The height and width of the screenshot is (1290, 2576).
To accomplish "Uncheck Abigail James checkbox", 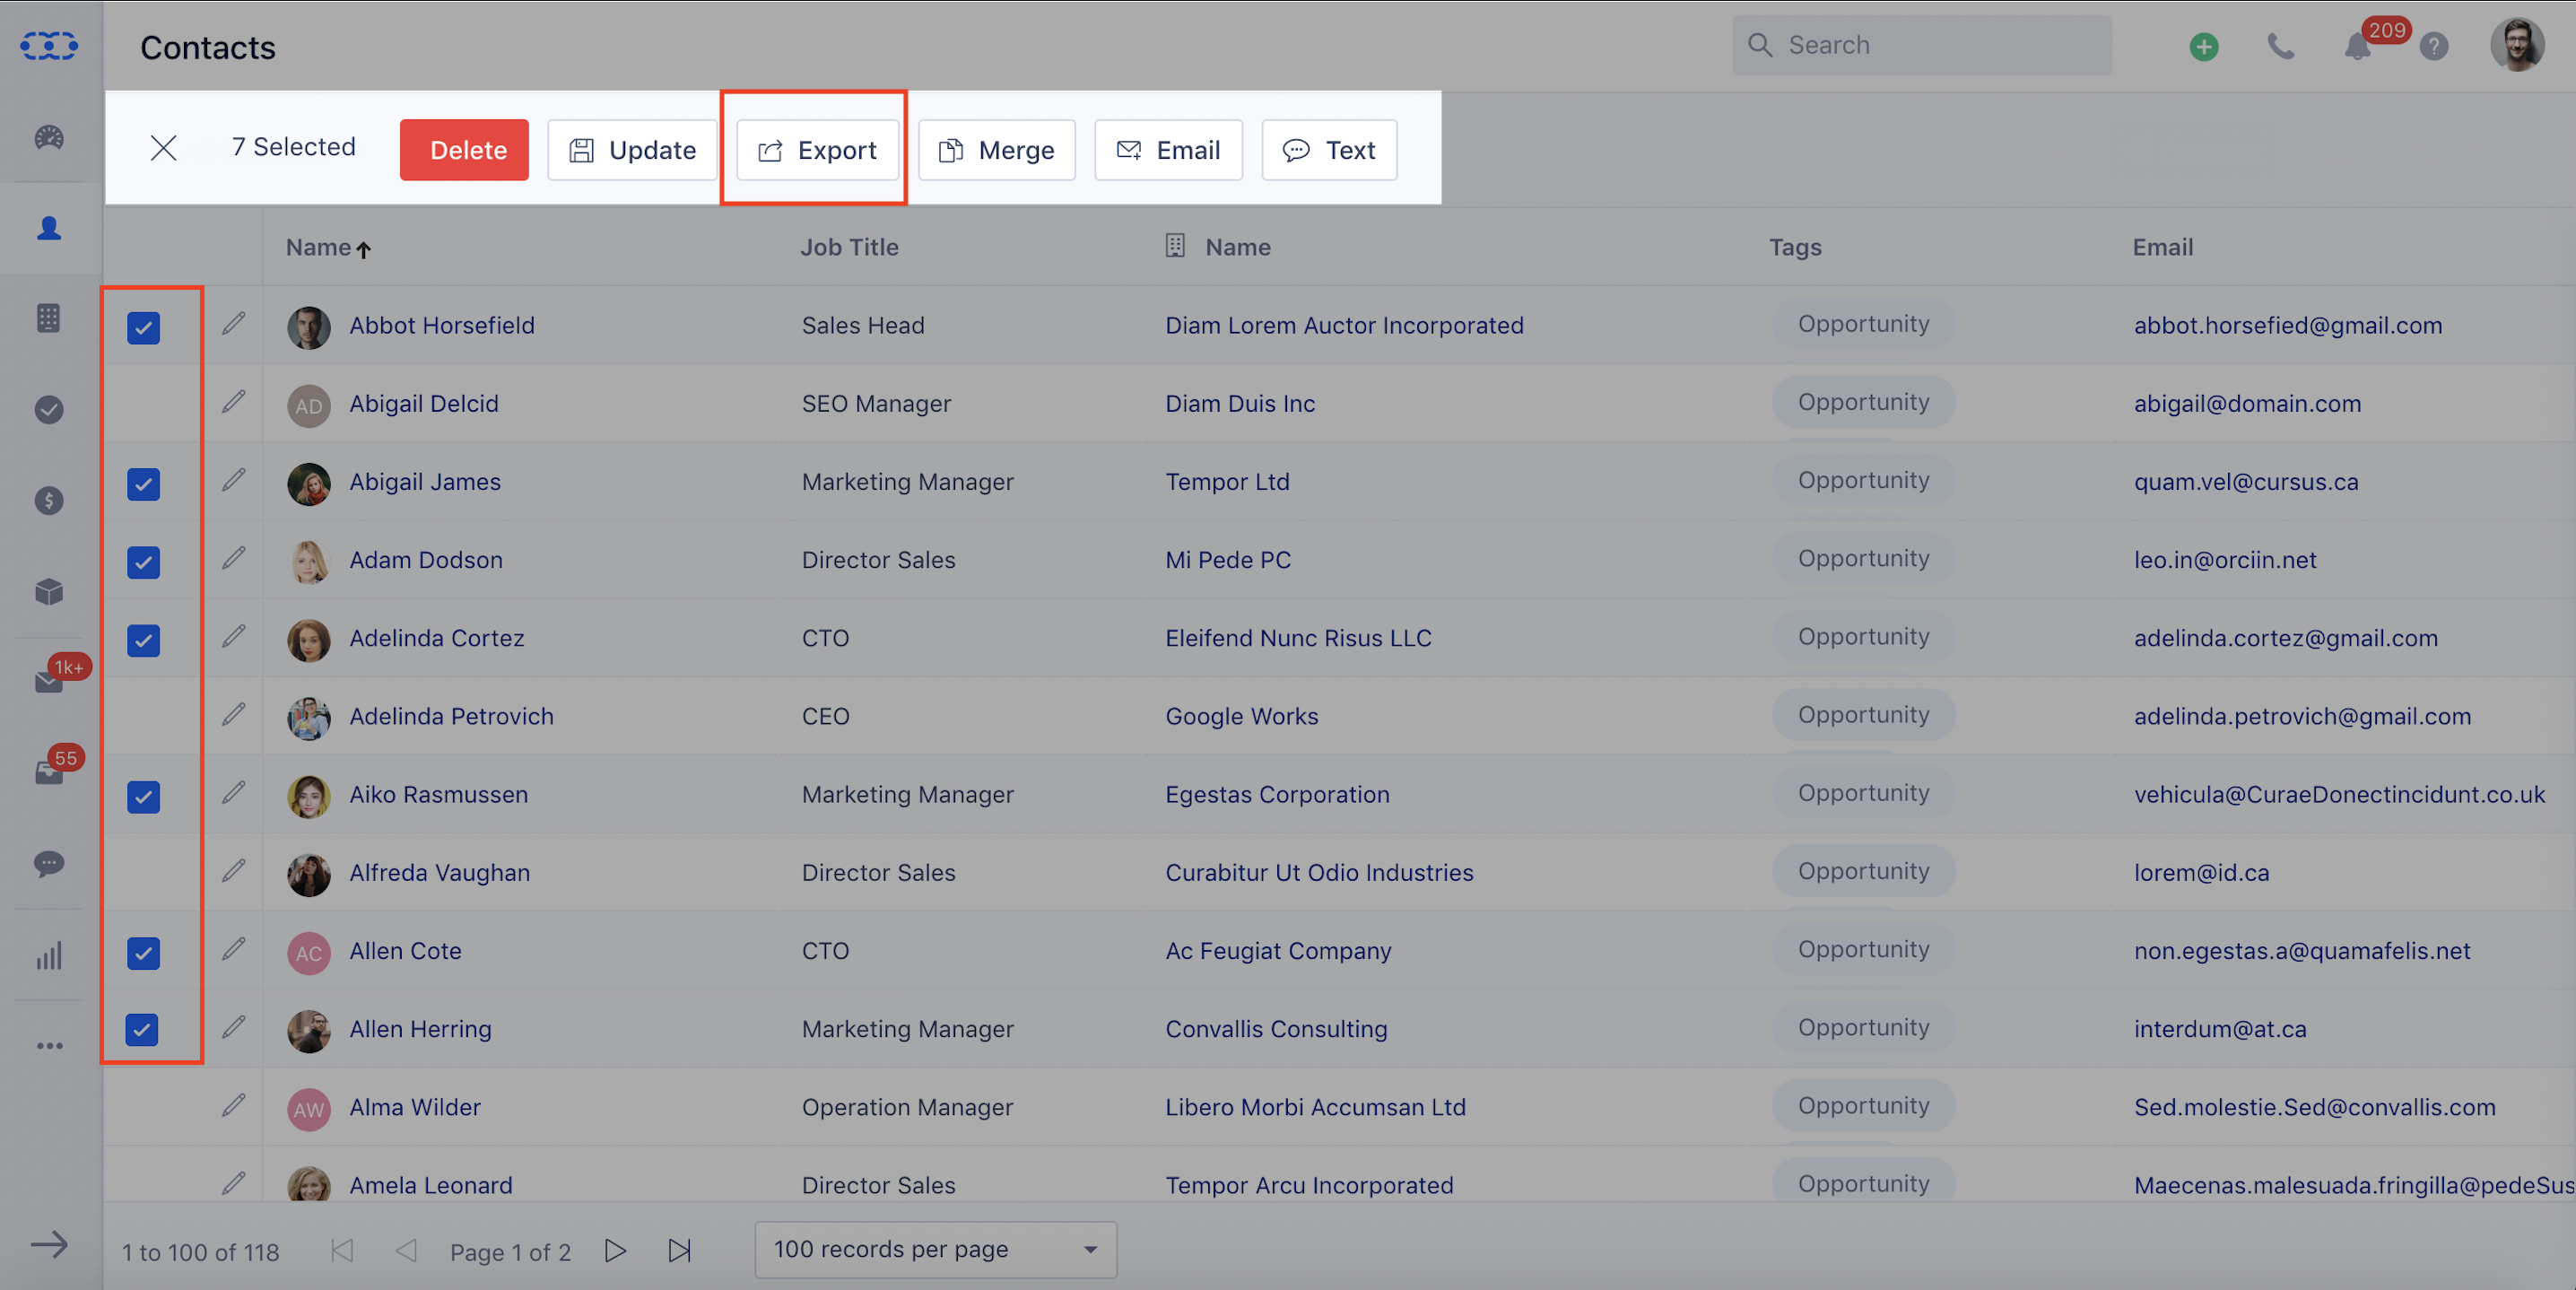I will pos(143,484).
